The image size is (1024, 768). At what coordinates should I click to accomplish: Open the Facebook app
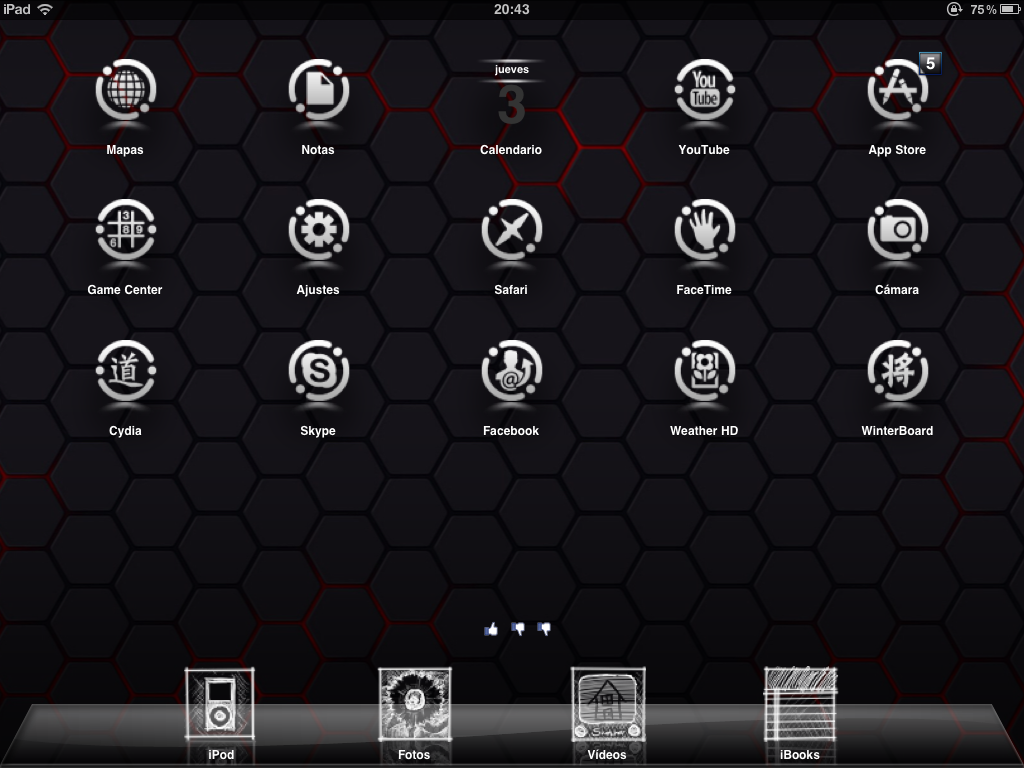pos(511,372)
